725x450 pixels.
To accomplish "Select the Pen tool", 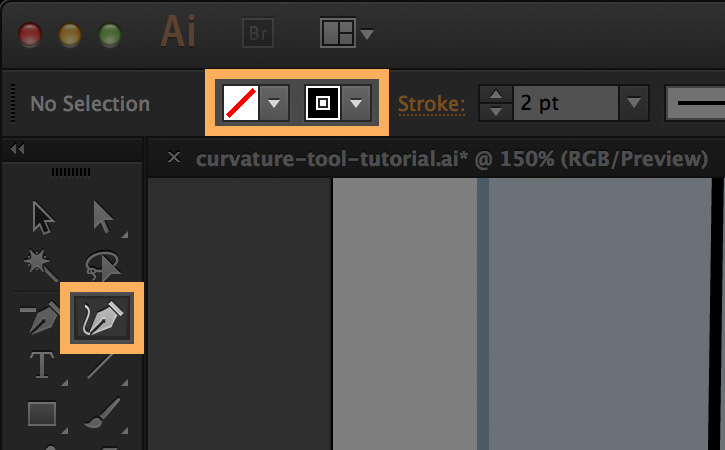I will point(42,320).
